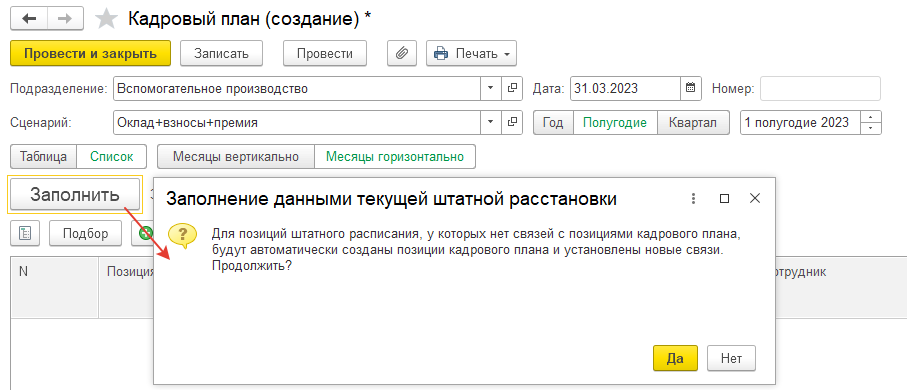
Task: Click the Подразделение input field
Action: click(x=297, y=89)
